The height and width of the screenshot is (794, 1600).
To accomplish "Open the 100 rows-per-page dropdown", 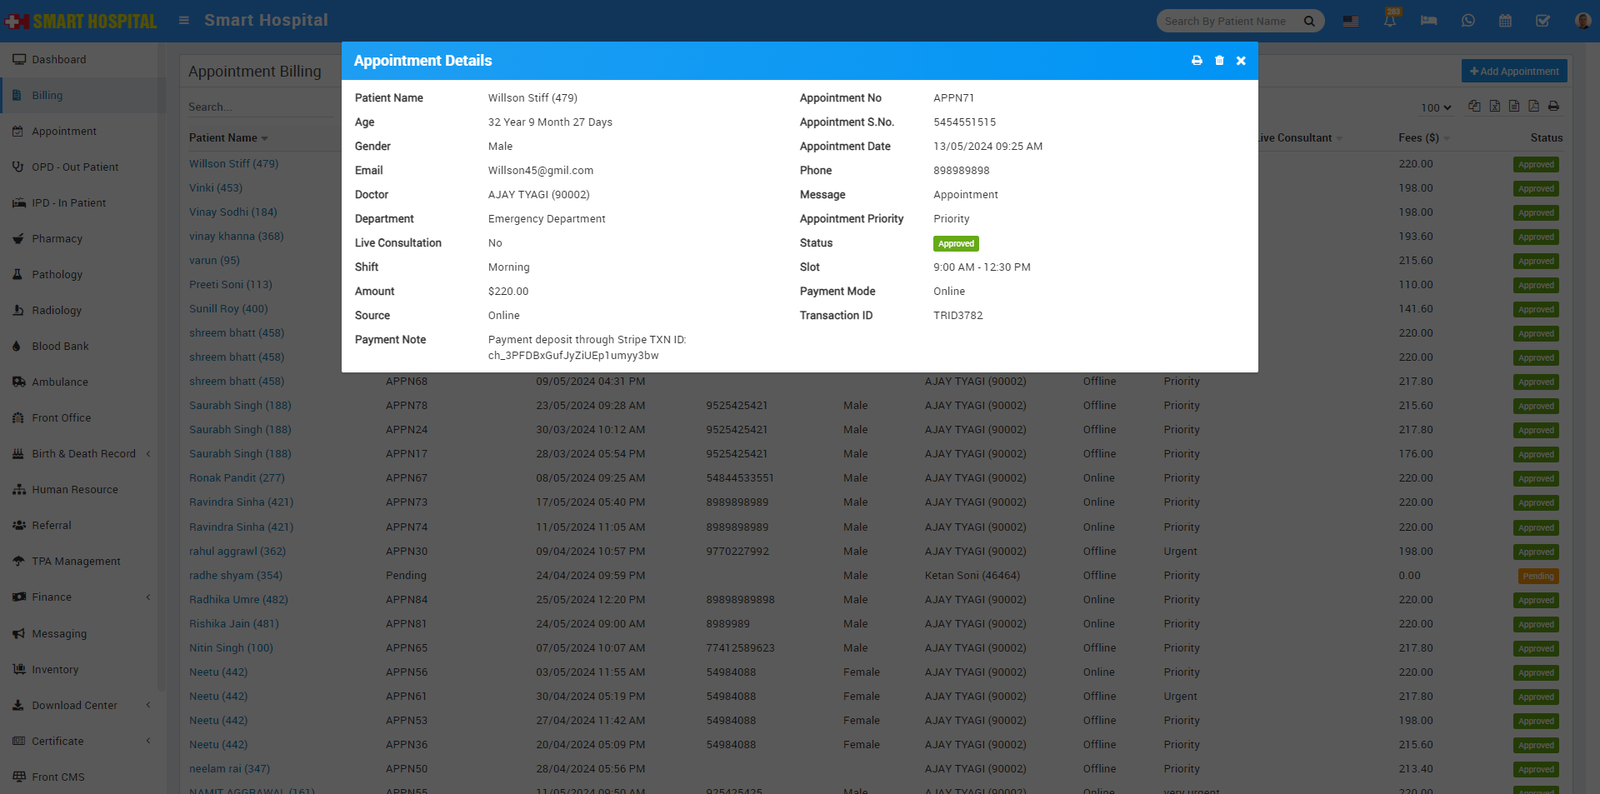I will click(1436, 108).
